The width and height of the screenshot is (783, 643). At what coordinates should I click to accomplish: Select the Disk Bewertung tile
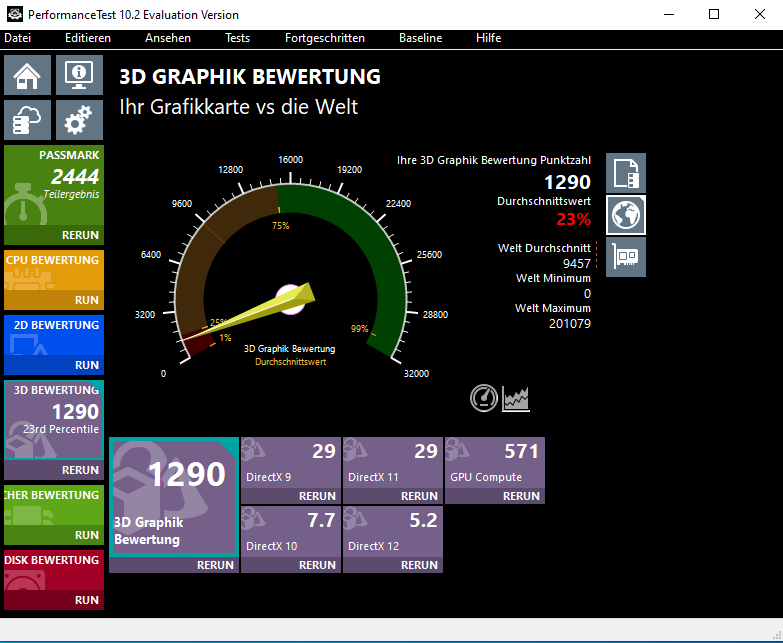point(54,570)
